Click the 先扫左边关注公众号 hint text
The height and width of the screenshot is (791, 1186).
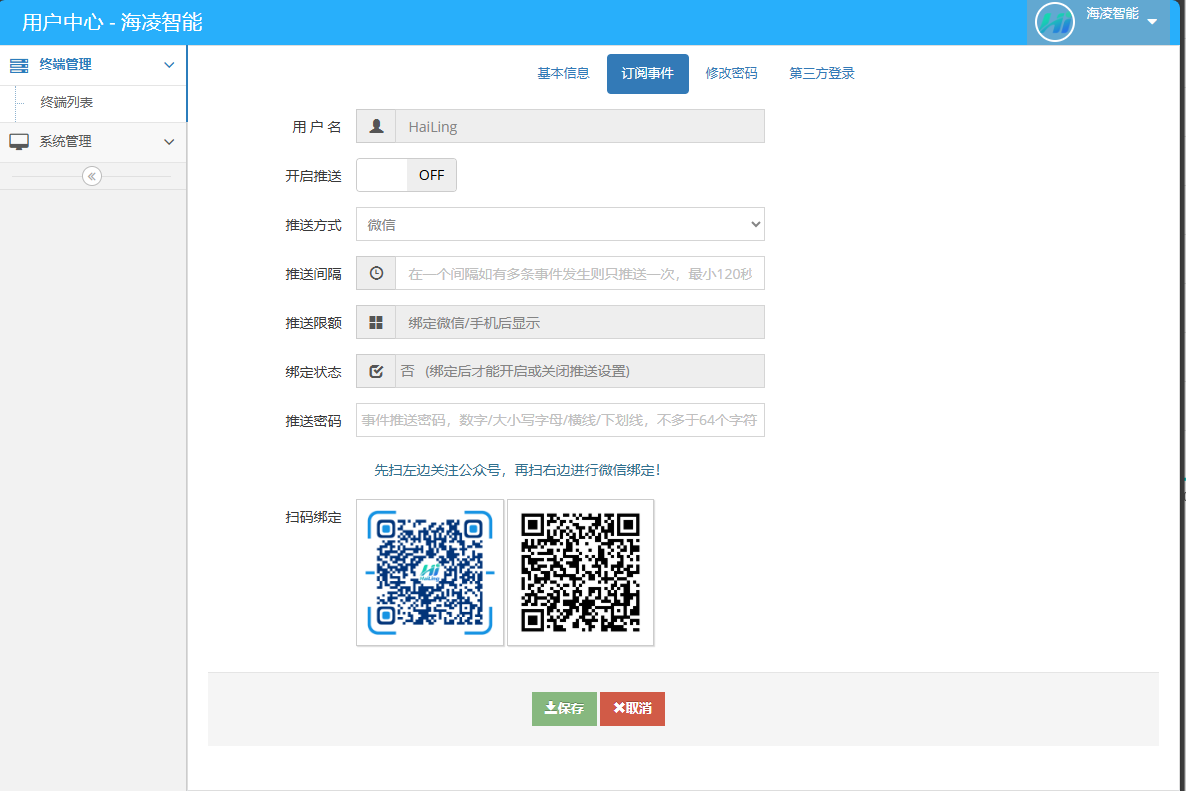(x=517, y=470)
